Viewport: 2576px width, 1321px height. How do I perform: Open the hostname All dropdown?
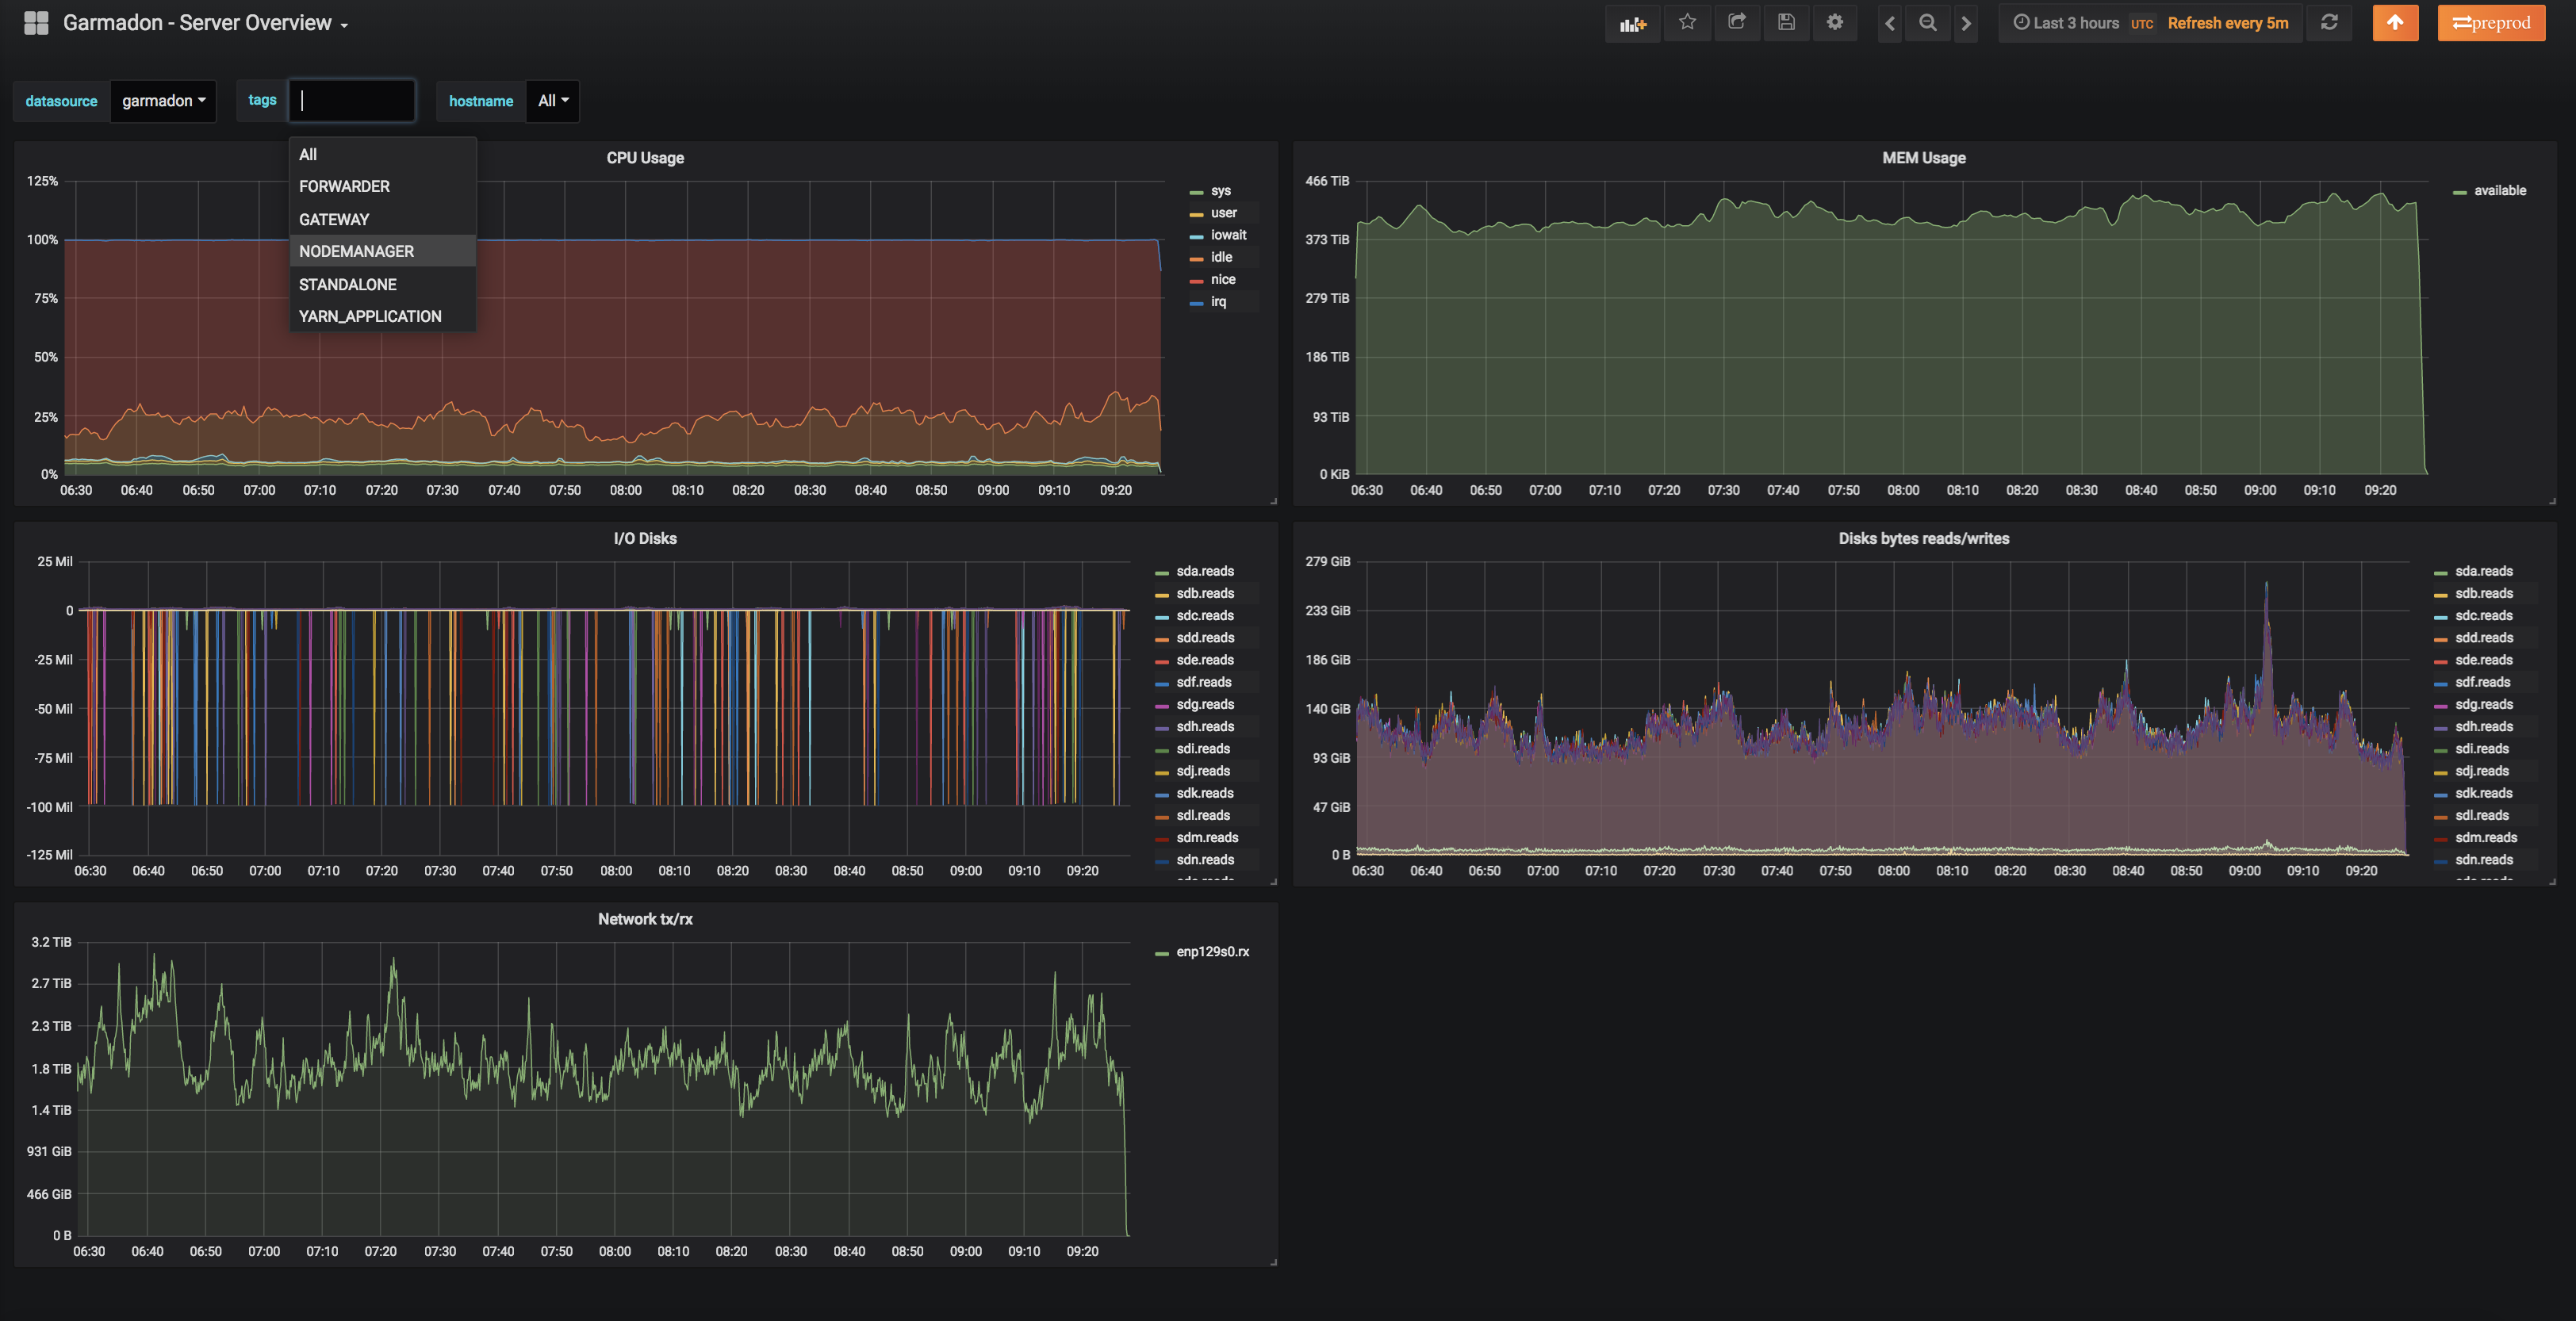pyautogui.click(x=552, y=101)
